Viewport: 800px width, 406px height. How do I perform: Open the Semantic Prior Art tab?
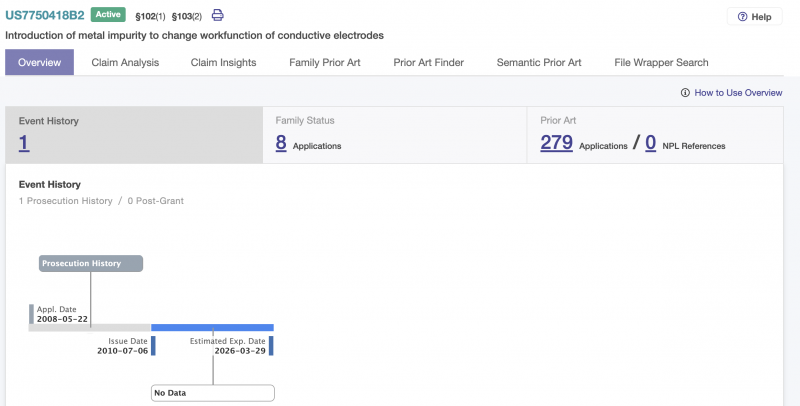tap(539, 62)
